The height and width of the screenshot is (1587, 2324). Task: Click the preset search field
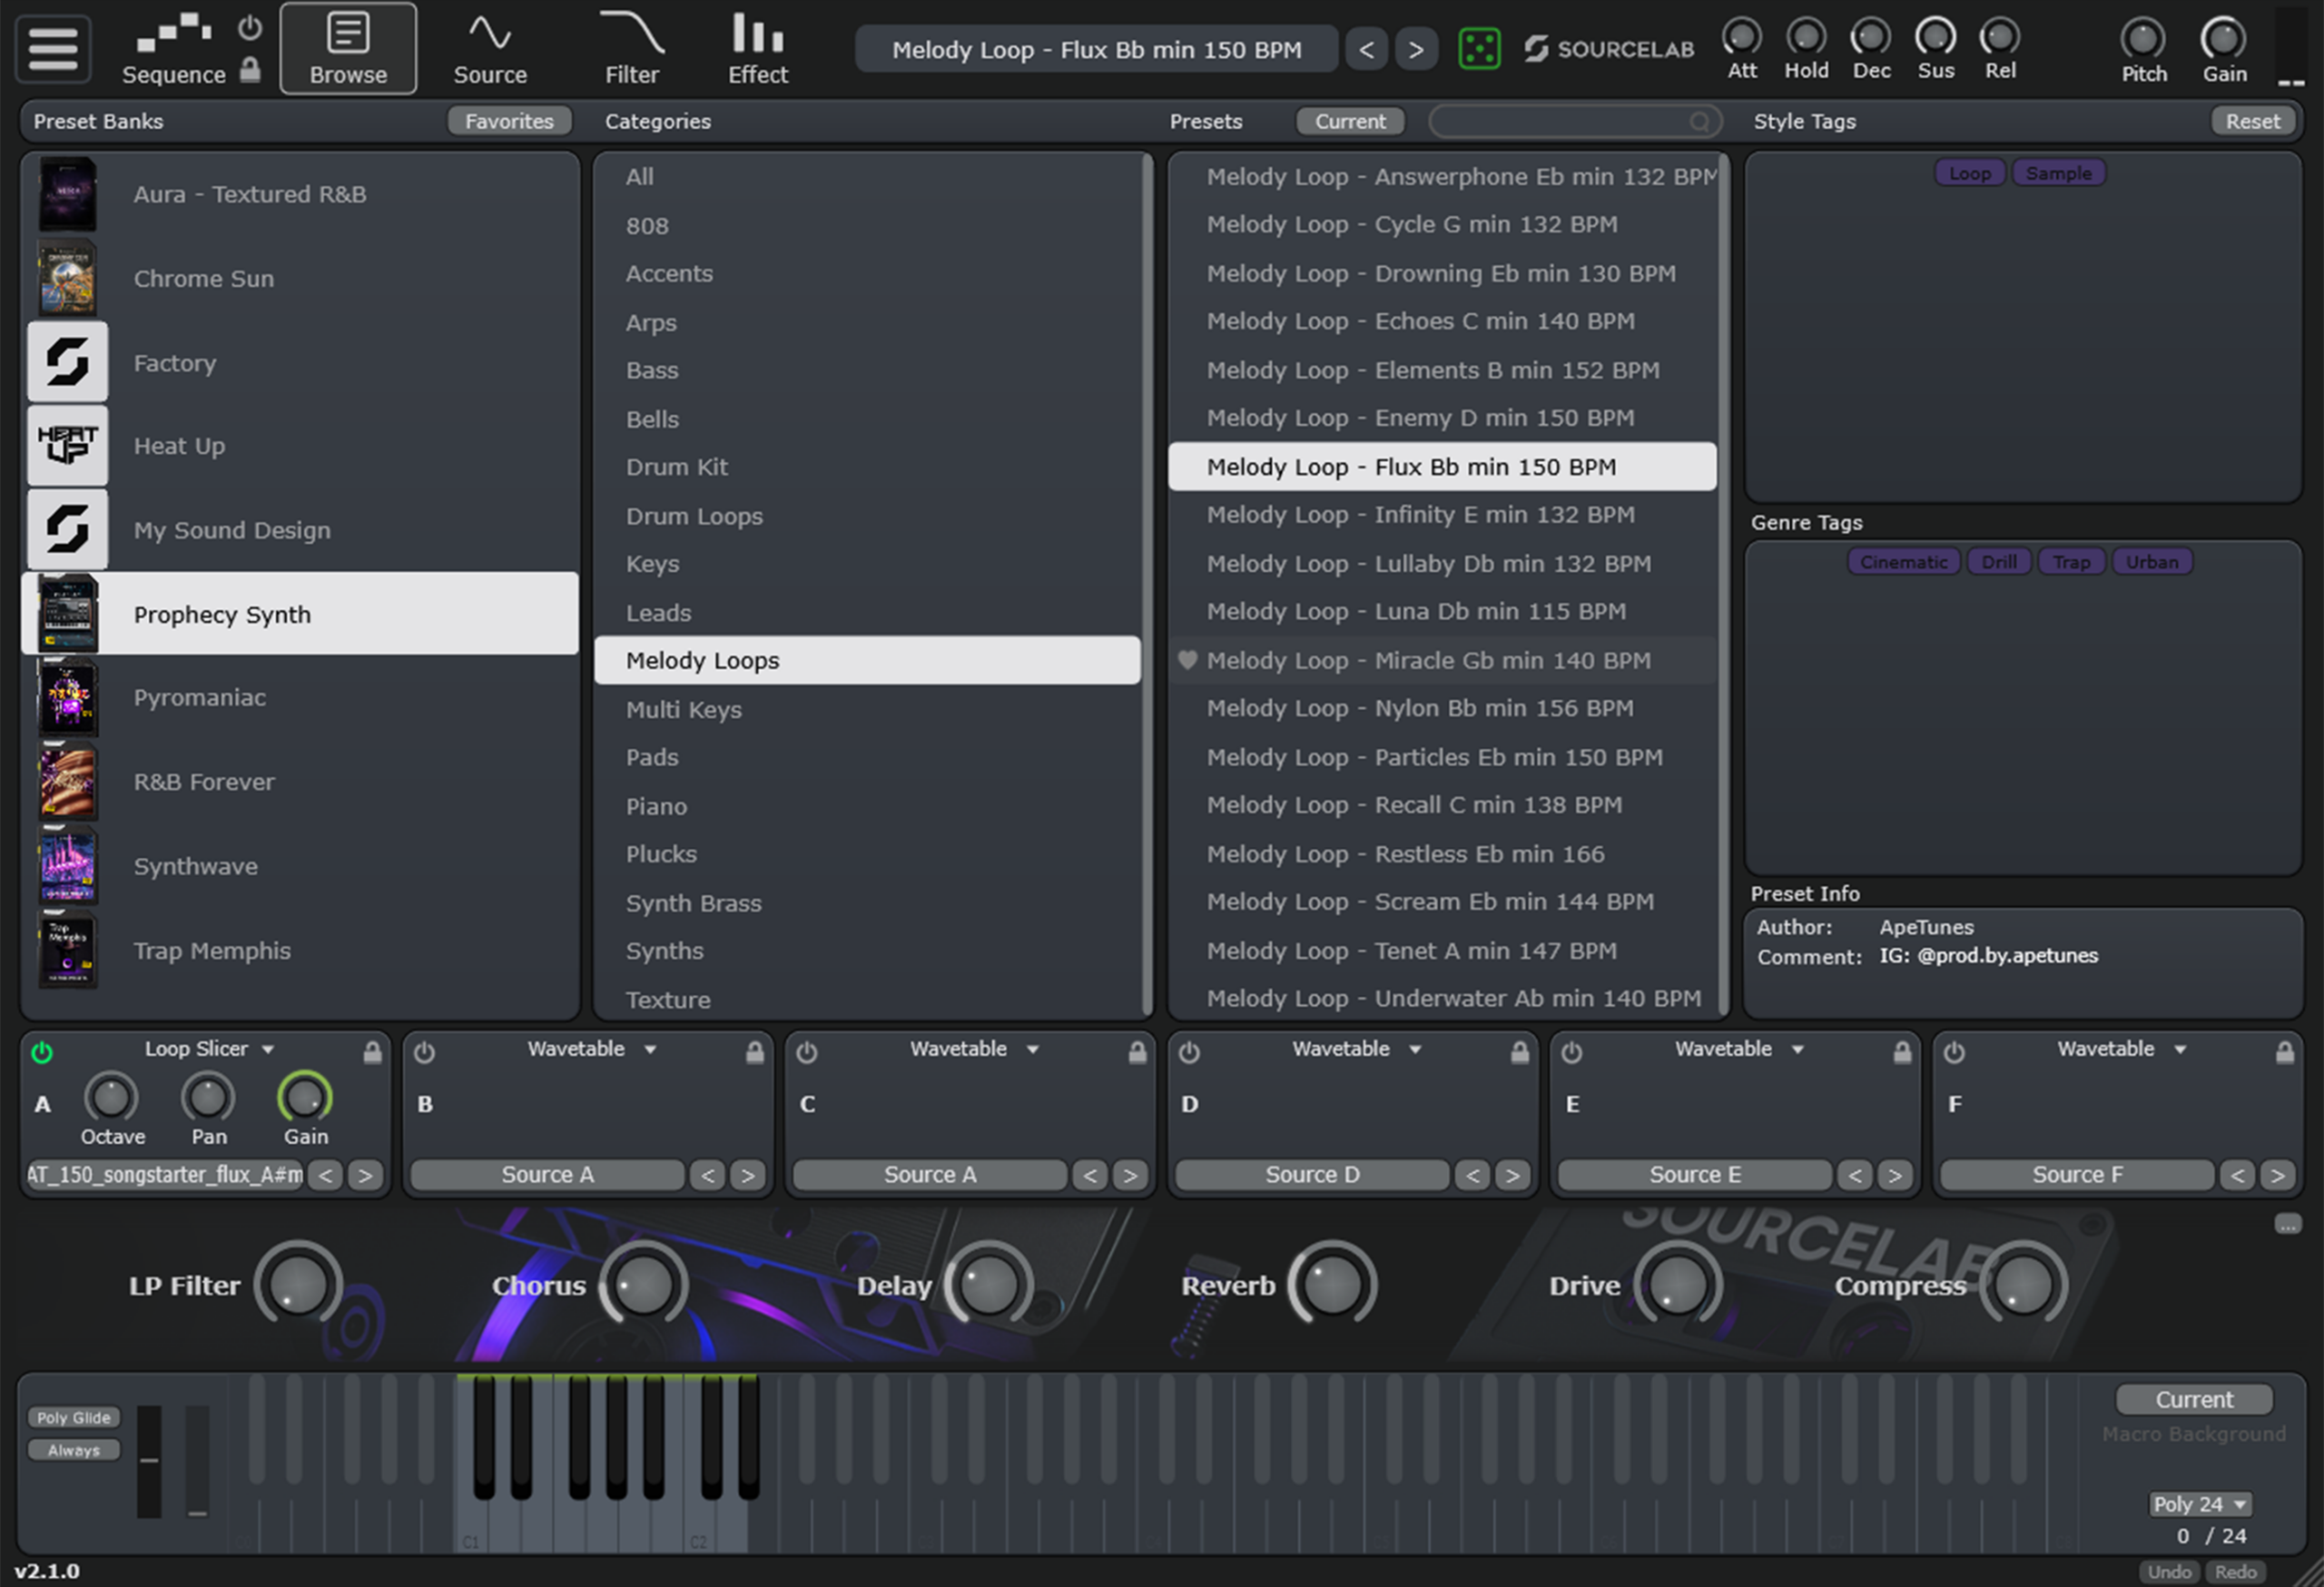pyautogui.click(x=1575, y=121)
